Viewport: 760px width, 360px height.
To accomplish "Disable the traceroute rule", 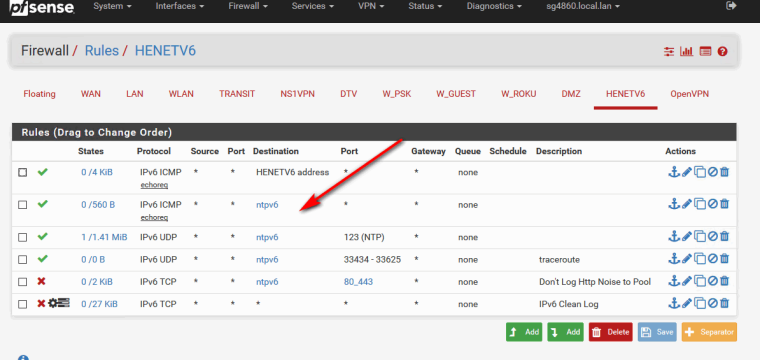I will point(712,259).
